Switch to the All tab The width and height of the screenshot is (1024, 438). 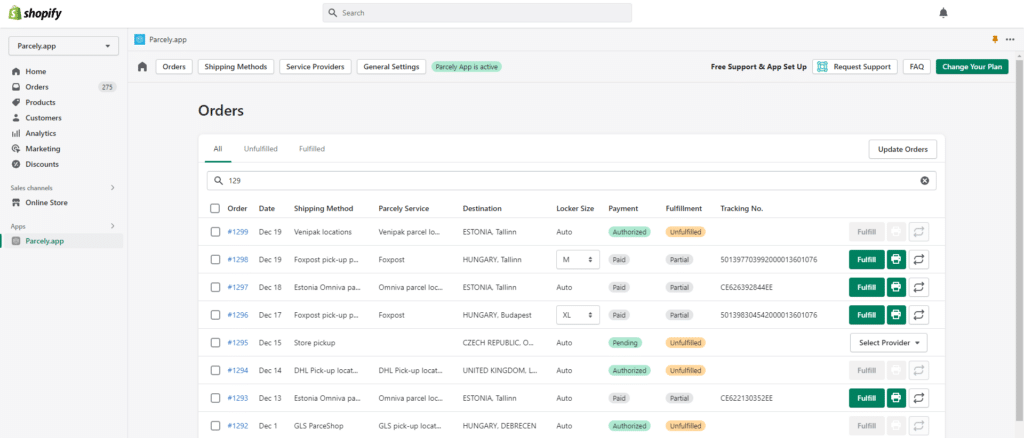tap(217, 149)
